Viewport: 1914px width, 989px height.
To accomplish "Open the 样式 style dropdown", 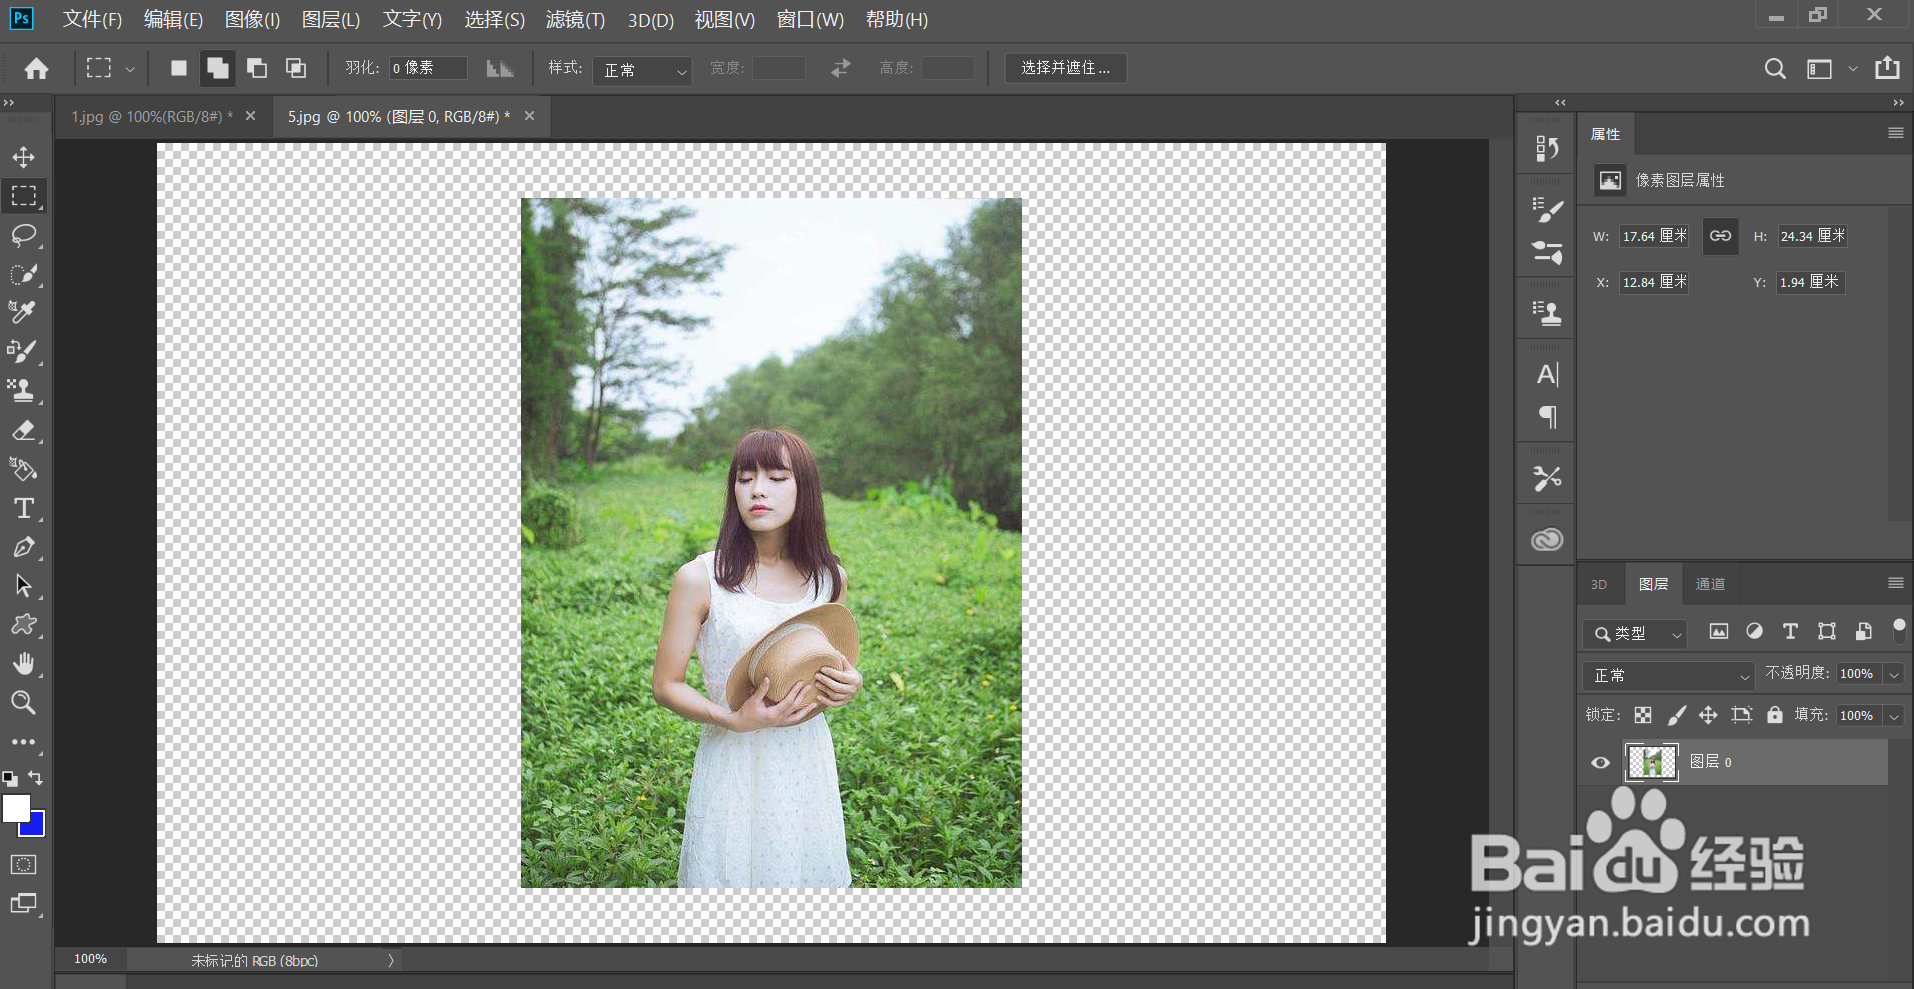I will coord(642,70).
